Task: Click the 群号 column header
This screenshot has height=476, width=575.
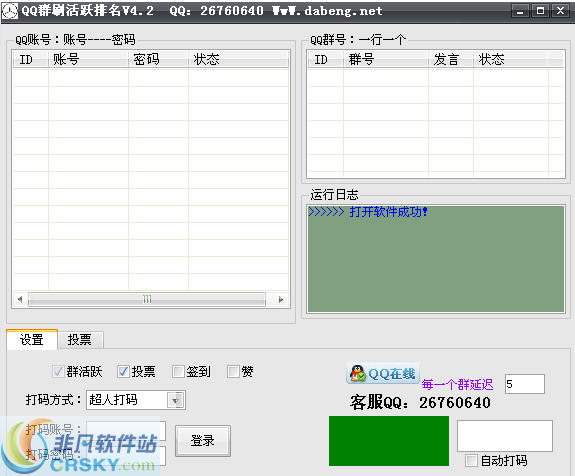Action: pyautogui.click(x=386, y=59)
